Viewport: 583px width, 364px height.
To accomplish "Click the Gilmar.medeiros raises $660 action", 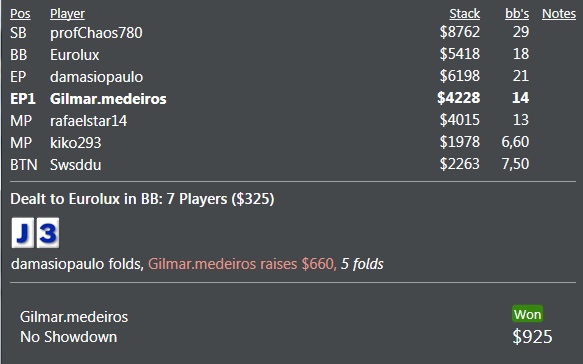I will [242, 264].
